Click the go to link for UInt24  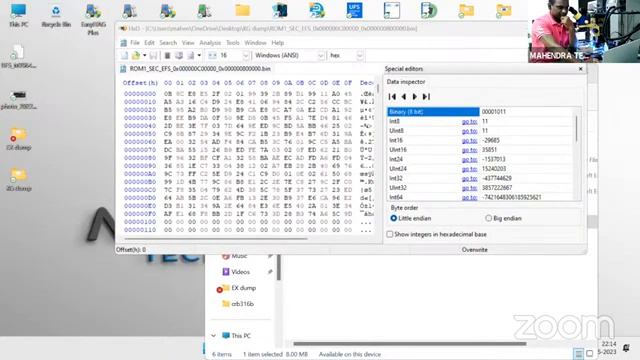point(469,169)
